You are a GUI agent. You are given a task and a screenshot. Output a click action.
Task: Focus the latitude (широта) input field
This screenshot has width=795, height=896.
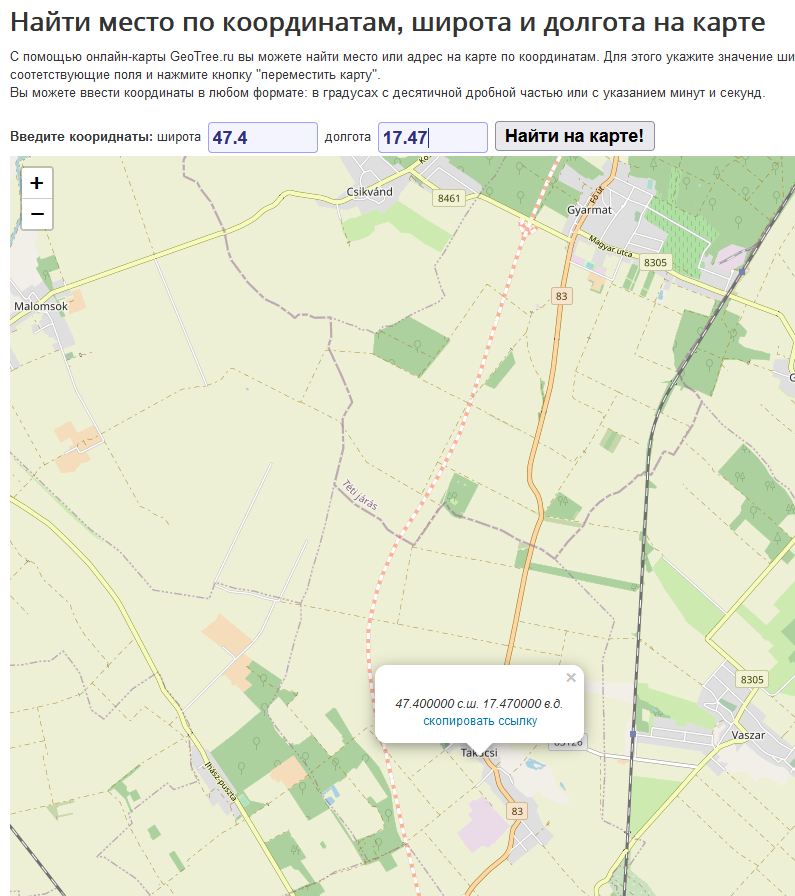(x=263, y=137)
